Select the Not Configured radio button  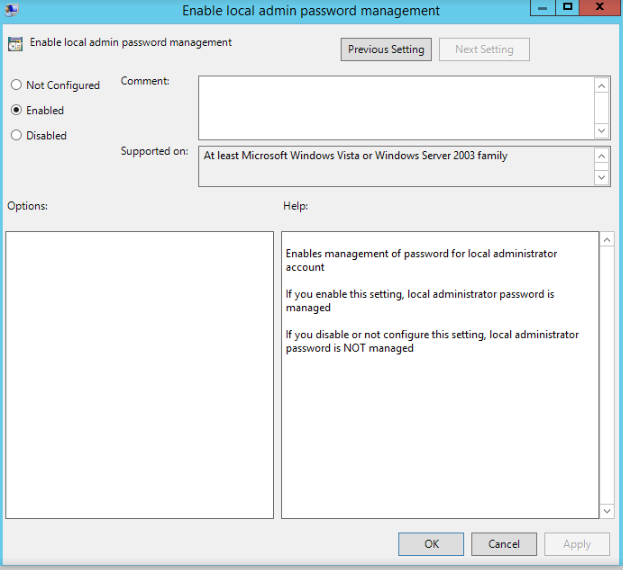[16, 86]
